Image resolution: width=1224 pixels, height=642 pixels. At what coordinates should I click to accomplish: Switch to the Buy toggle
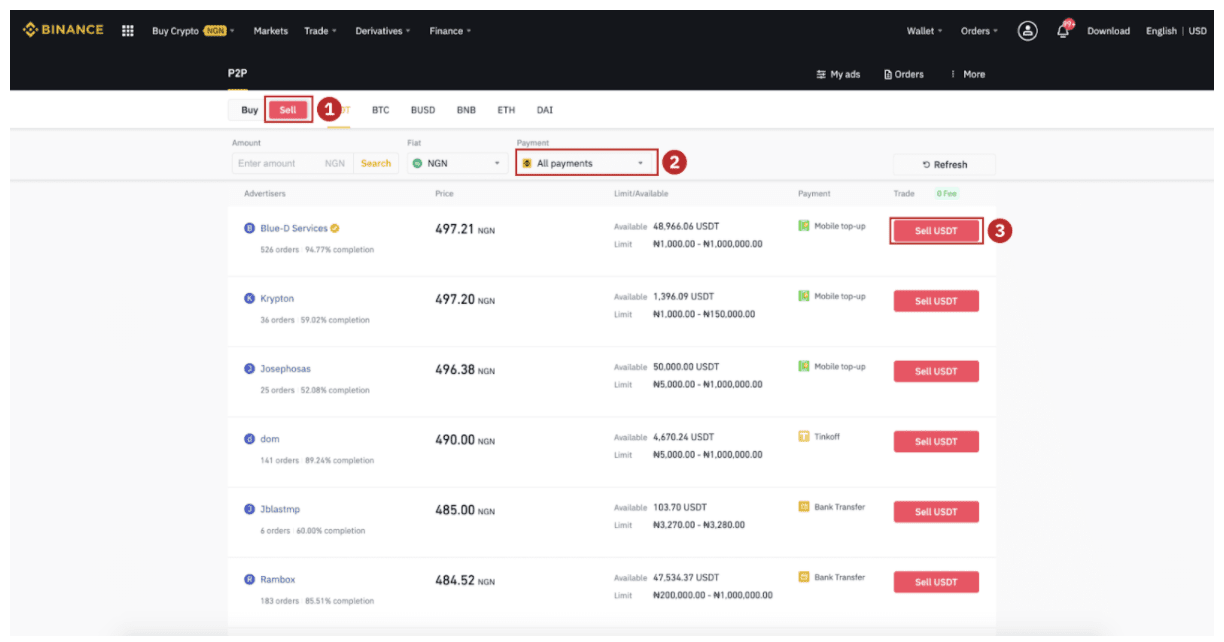(249, 110)
